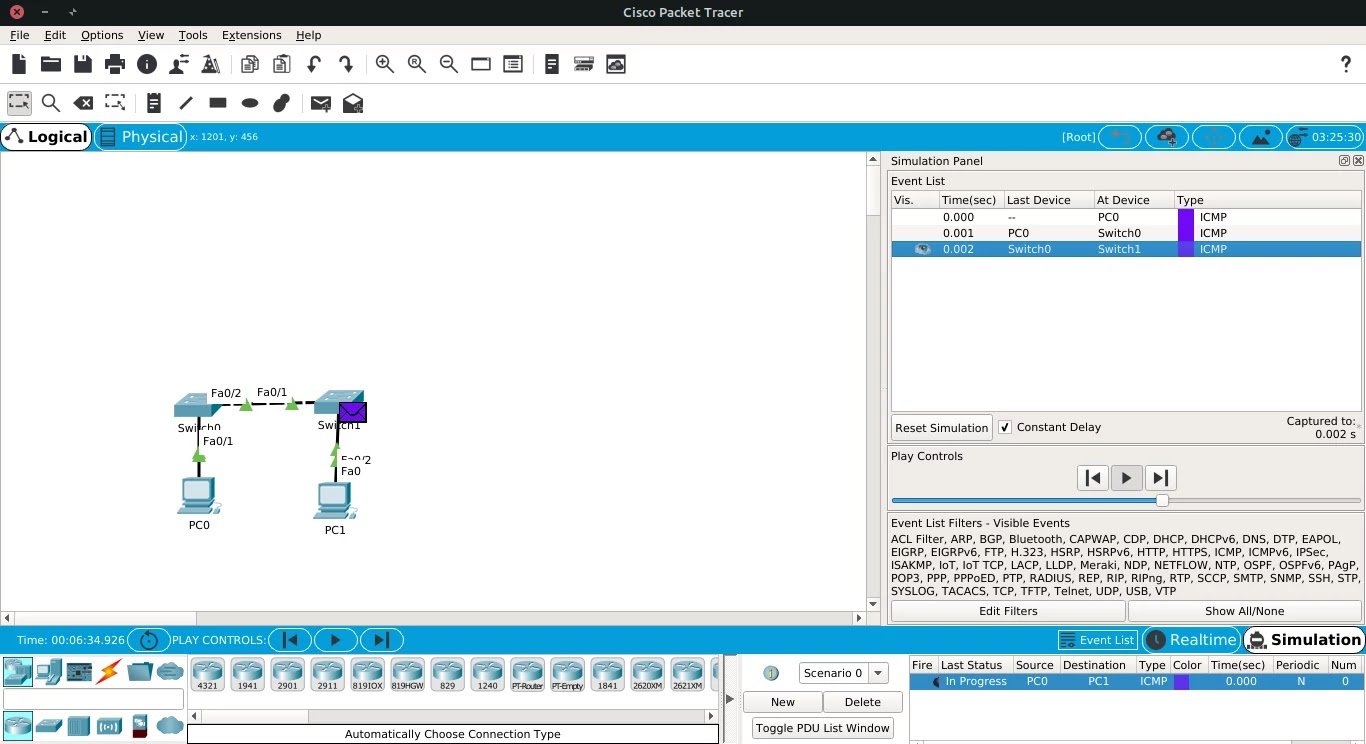Image resolution: width=1366 pixels, height=744 pixels.
Task: Open the cloud PT icon in main toolbar
Action: 616,64
